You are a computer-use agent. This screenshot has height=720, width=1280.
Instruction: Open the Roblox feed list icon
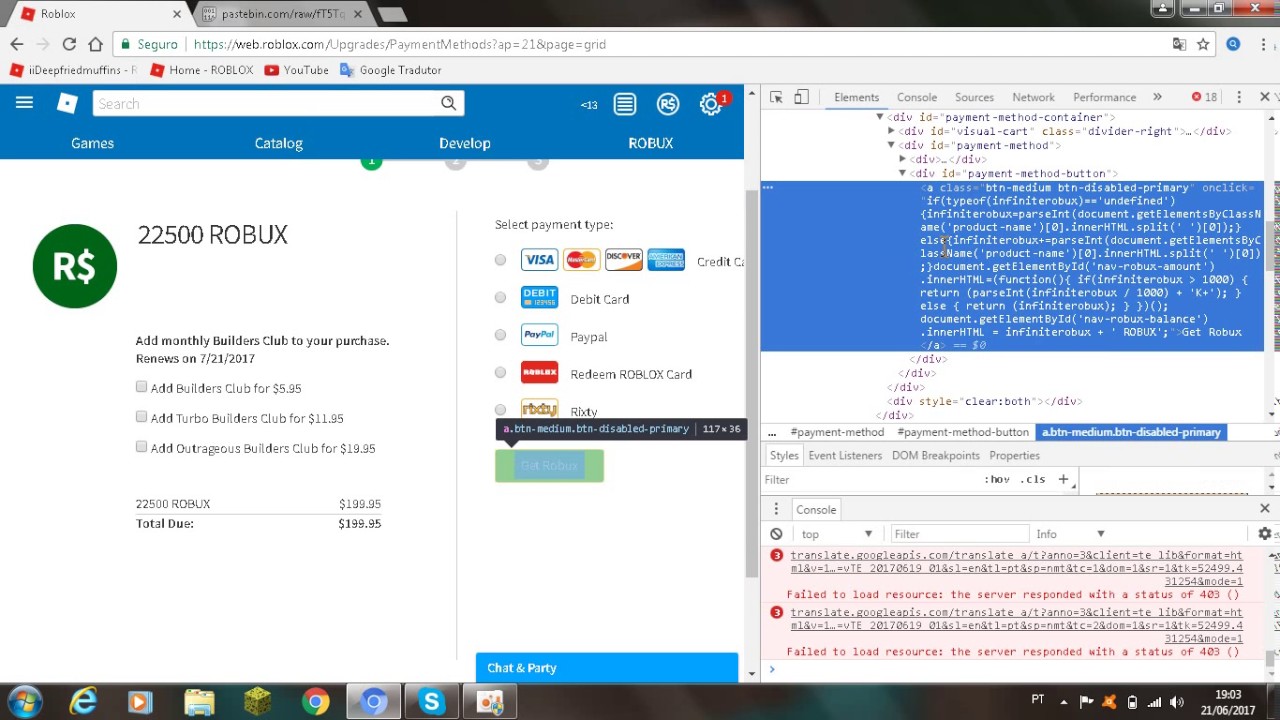coord(625,104)
